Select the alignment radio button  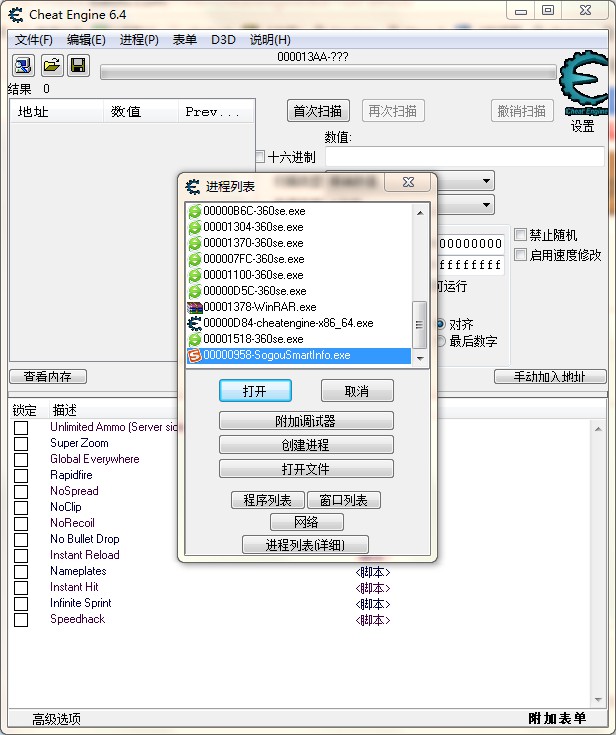(441, 324)
